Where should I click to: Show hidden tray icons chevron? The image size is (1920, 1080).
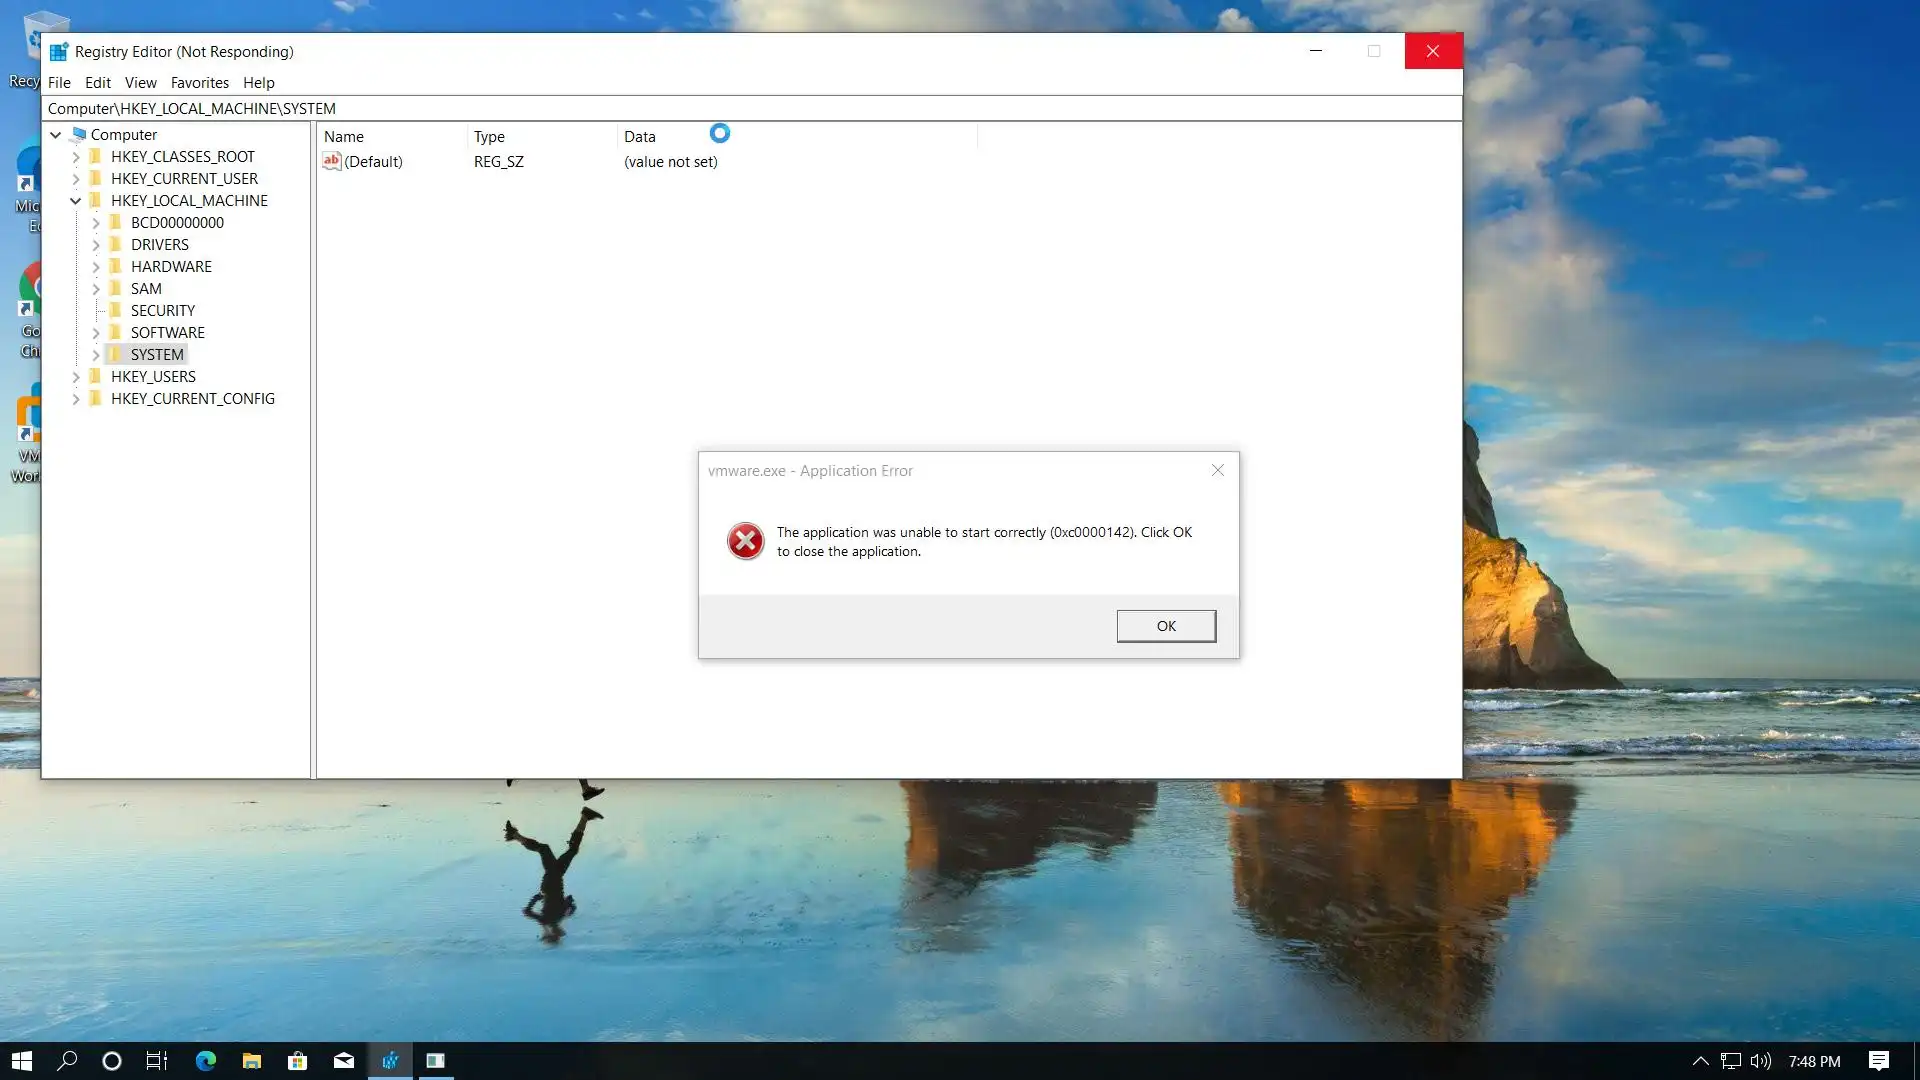click(x=1700, y=1061)
